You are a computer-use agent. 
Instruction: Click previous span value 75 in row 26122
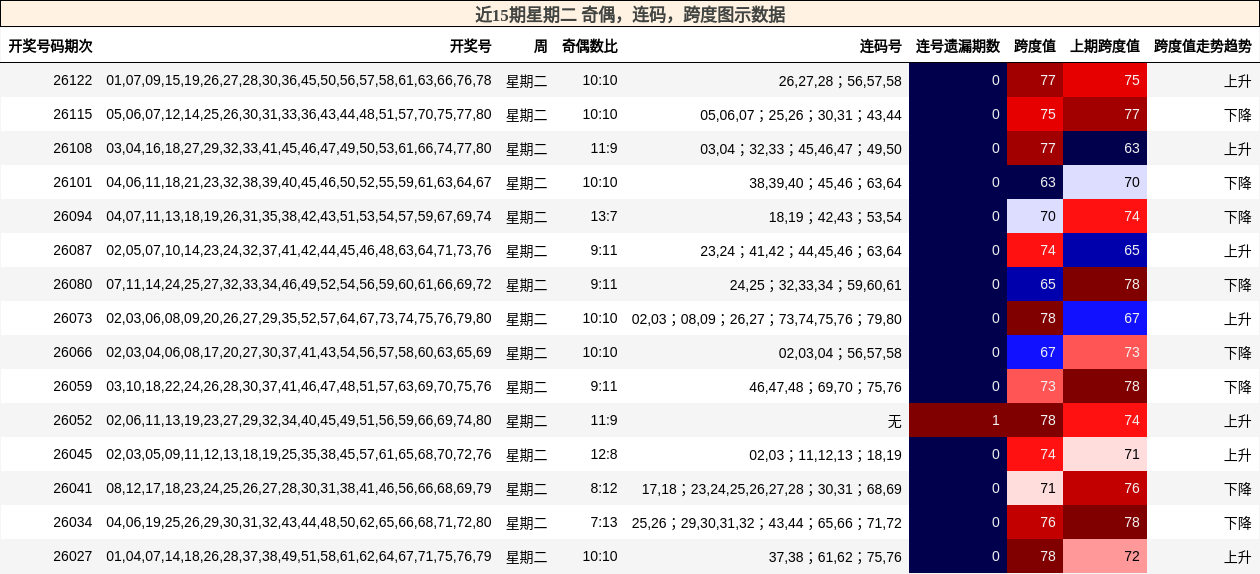(x=1105, y=80)
